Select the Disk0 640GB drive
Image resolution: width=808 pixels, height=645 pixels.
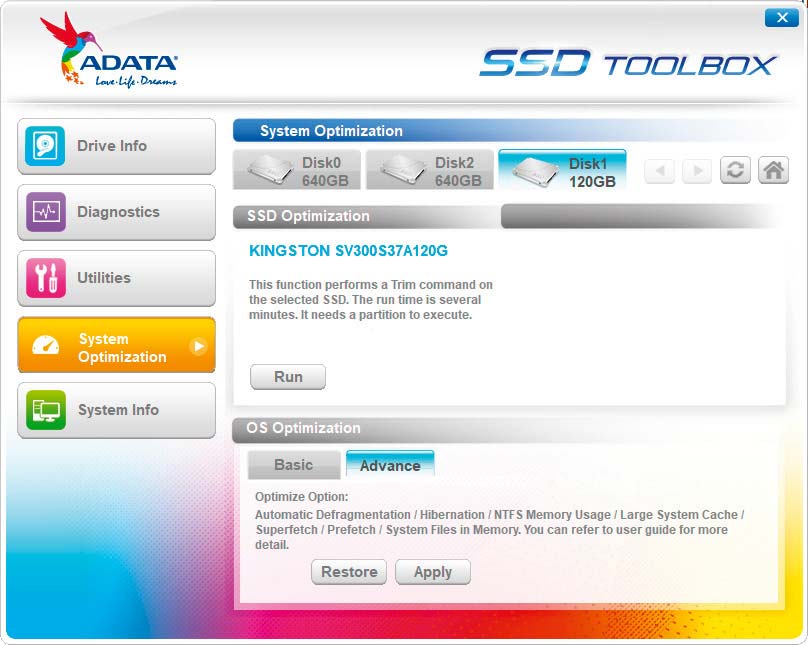pos(297,170)
